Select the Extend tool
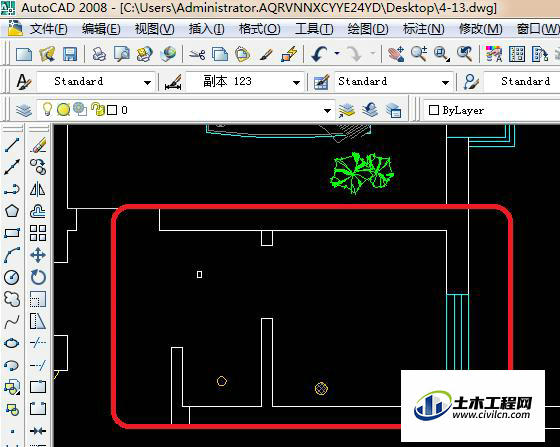 pos(38,366)
